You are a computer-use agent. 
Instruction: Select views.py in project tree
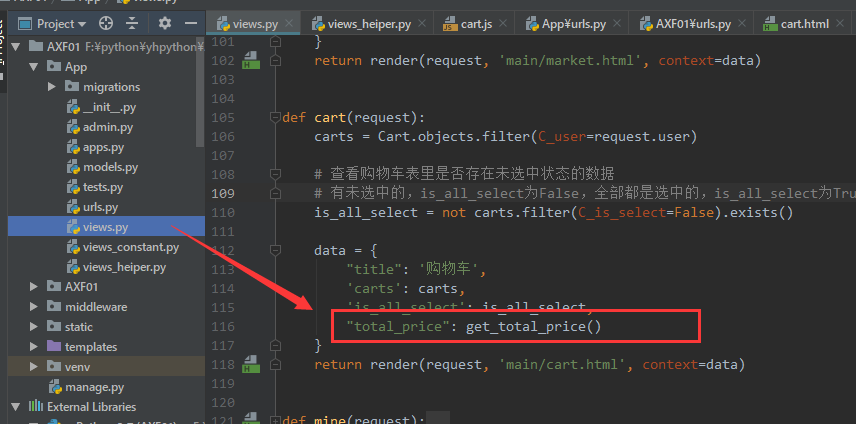tap(106, 227)
